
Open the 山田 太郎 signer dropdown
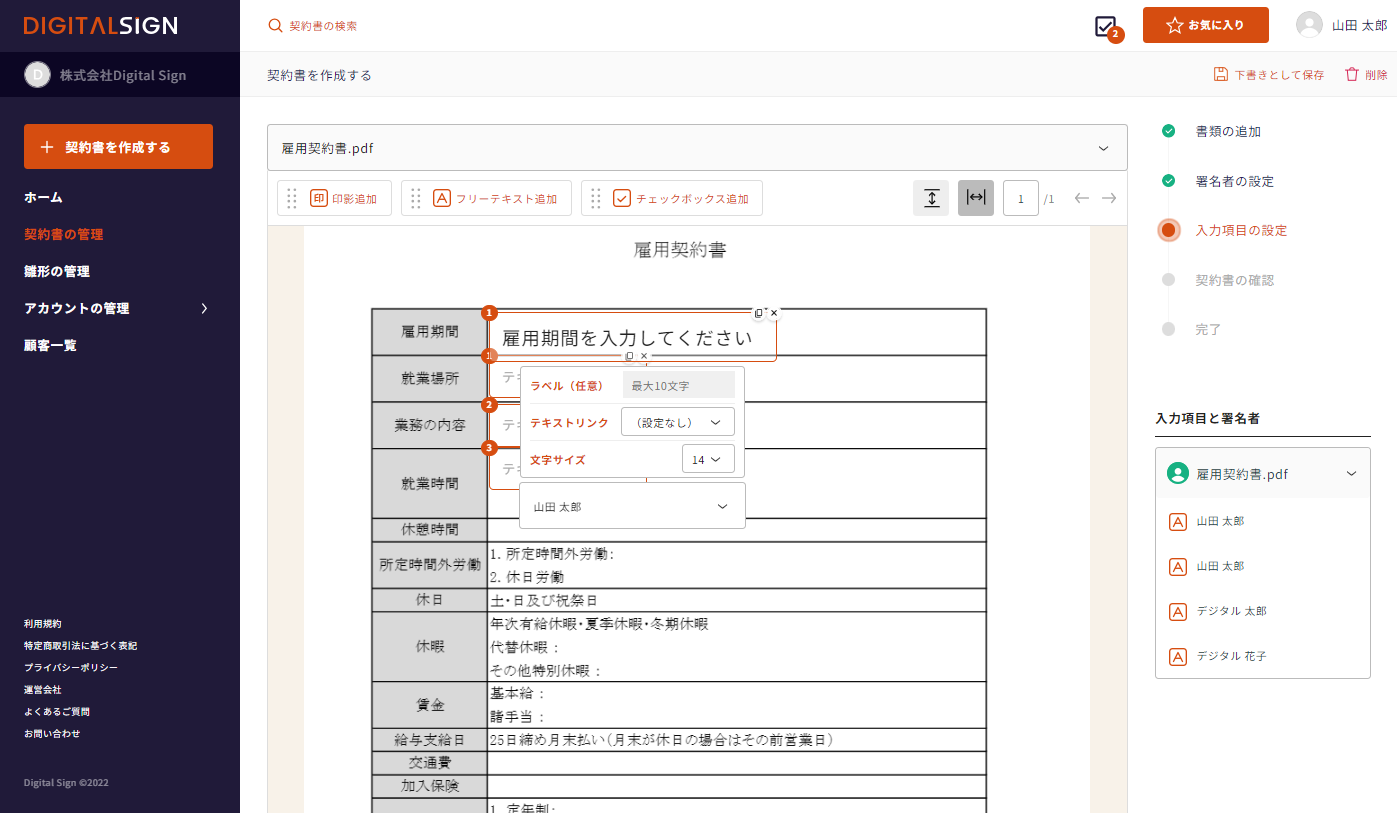pyautogui.click(x=632, y=507)
